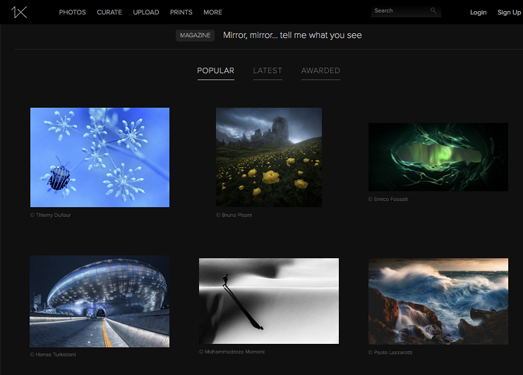
Task: Open the CURATE menu item
Action: [x=109, y=12]
